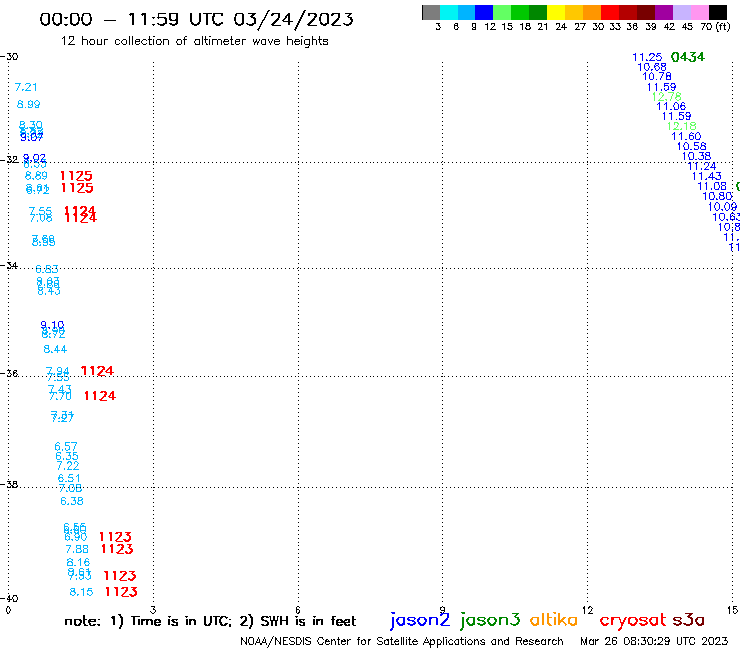740x650 pixels.
Task: Click the wave height value '6.35'
Action: pos(67,456)
